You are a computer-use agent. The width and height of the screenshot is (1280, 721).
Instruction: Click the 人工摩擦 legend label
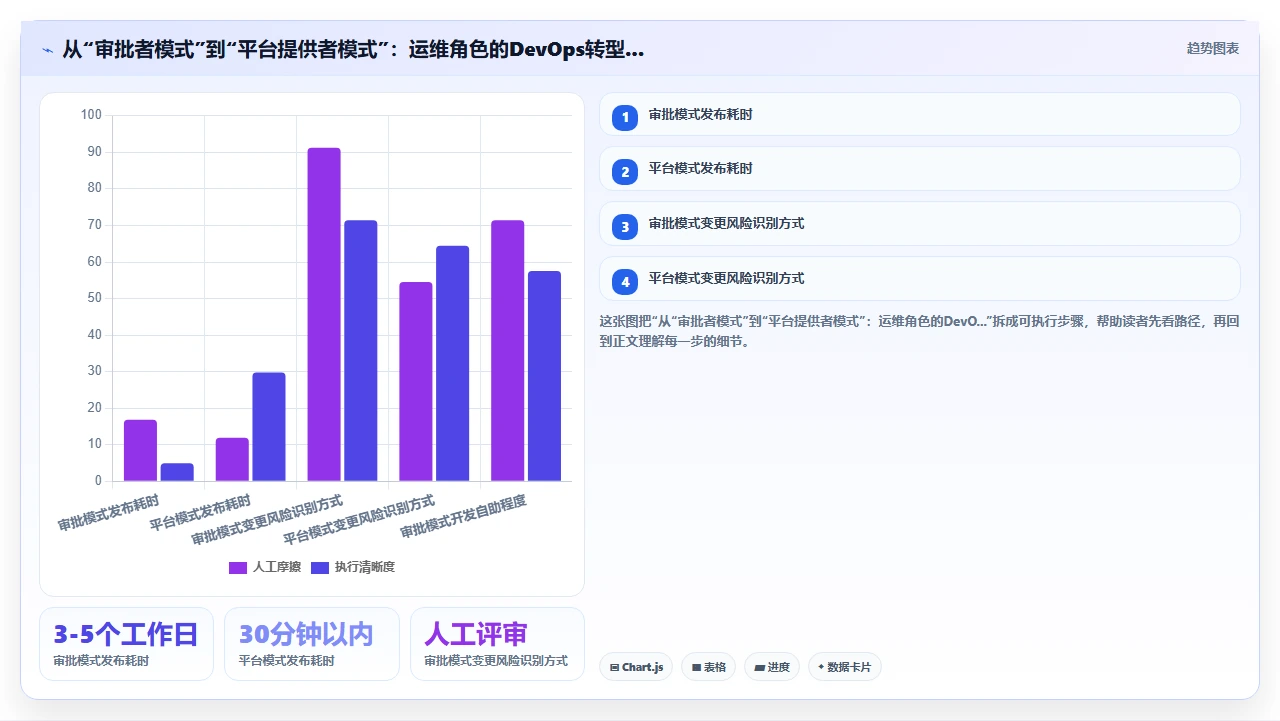[277, 567]
